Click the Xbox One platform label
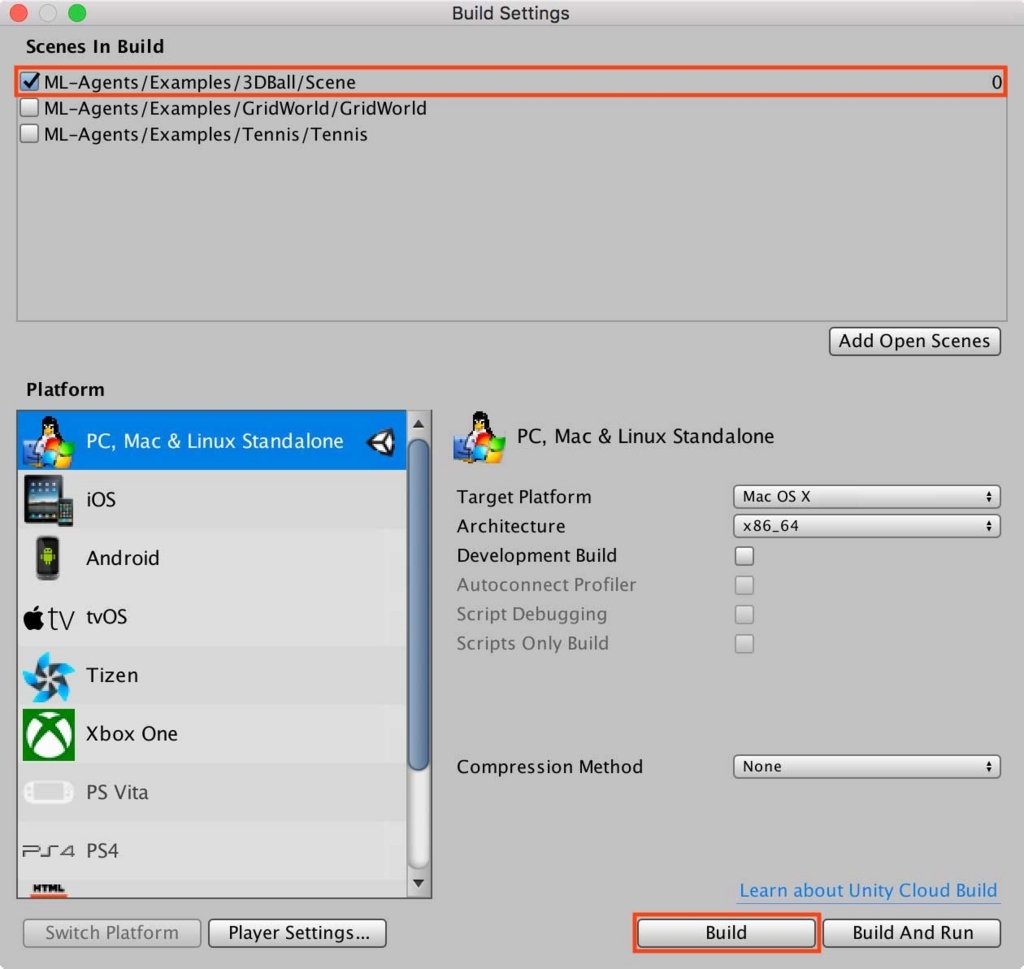This screenshot has height=969, width=1024. 132,735
